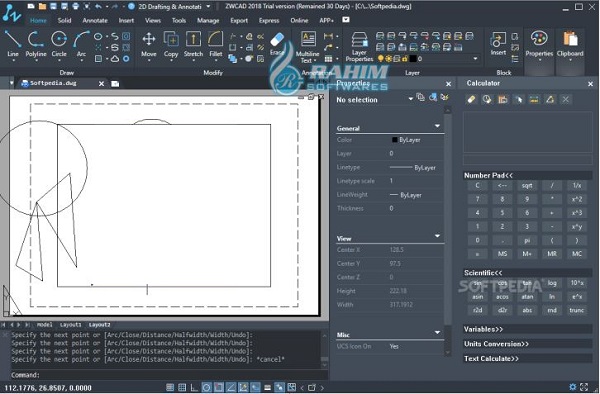
Task: Click the command line input field
Action: 165,375
